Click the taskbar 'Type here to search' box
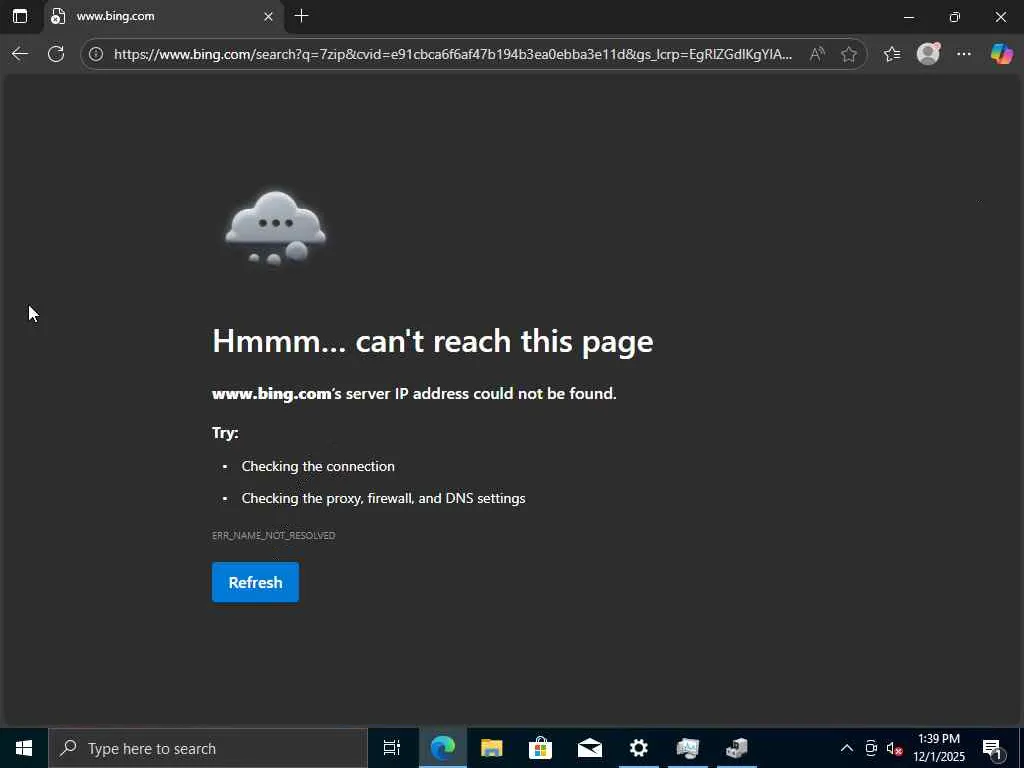1024x768 pixels. [208, 748]
